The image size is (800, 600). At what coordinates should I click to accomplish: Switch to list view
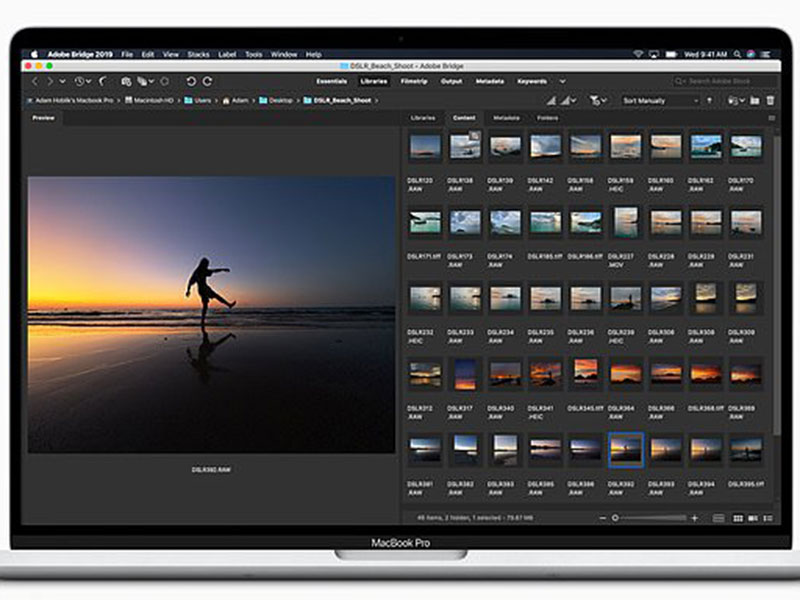[x=768, y=518]
